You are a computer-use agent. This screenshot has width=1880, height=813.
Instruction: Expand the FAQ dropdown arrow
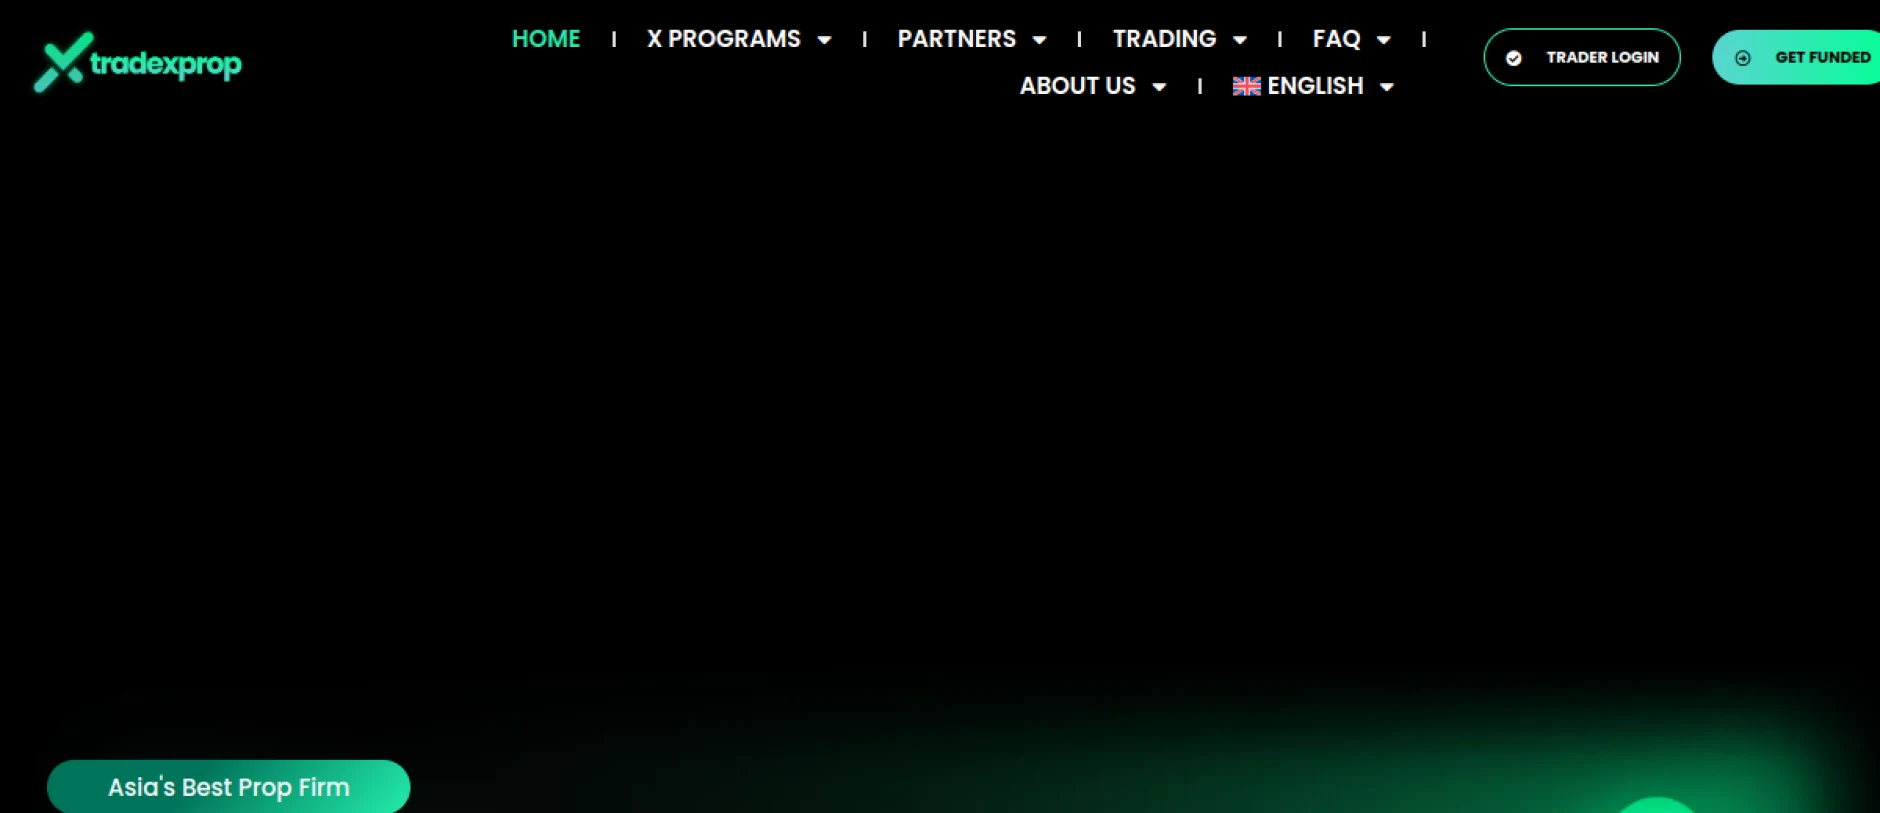point(1384,40)
